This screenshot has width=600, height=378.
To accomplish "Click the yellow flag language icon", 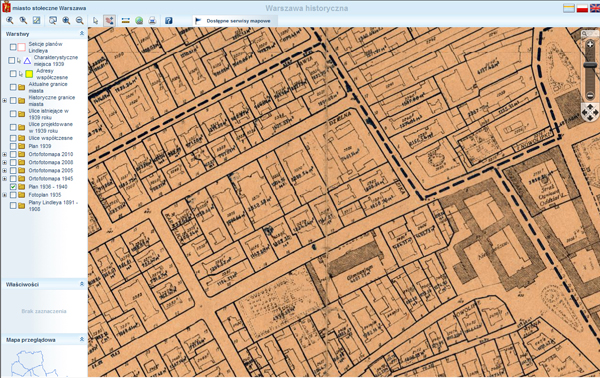I will (x=569, y=8).
